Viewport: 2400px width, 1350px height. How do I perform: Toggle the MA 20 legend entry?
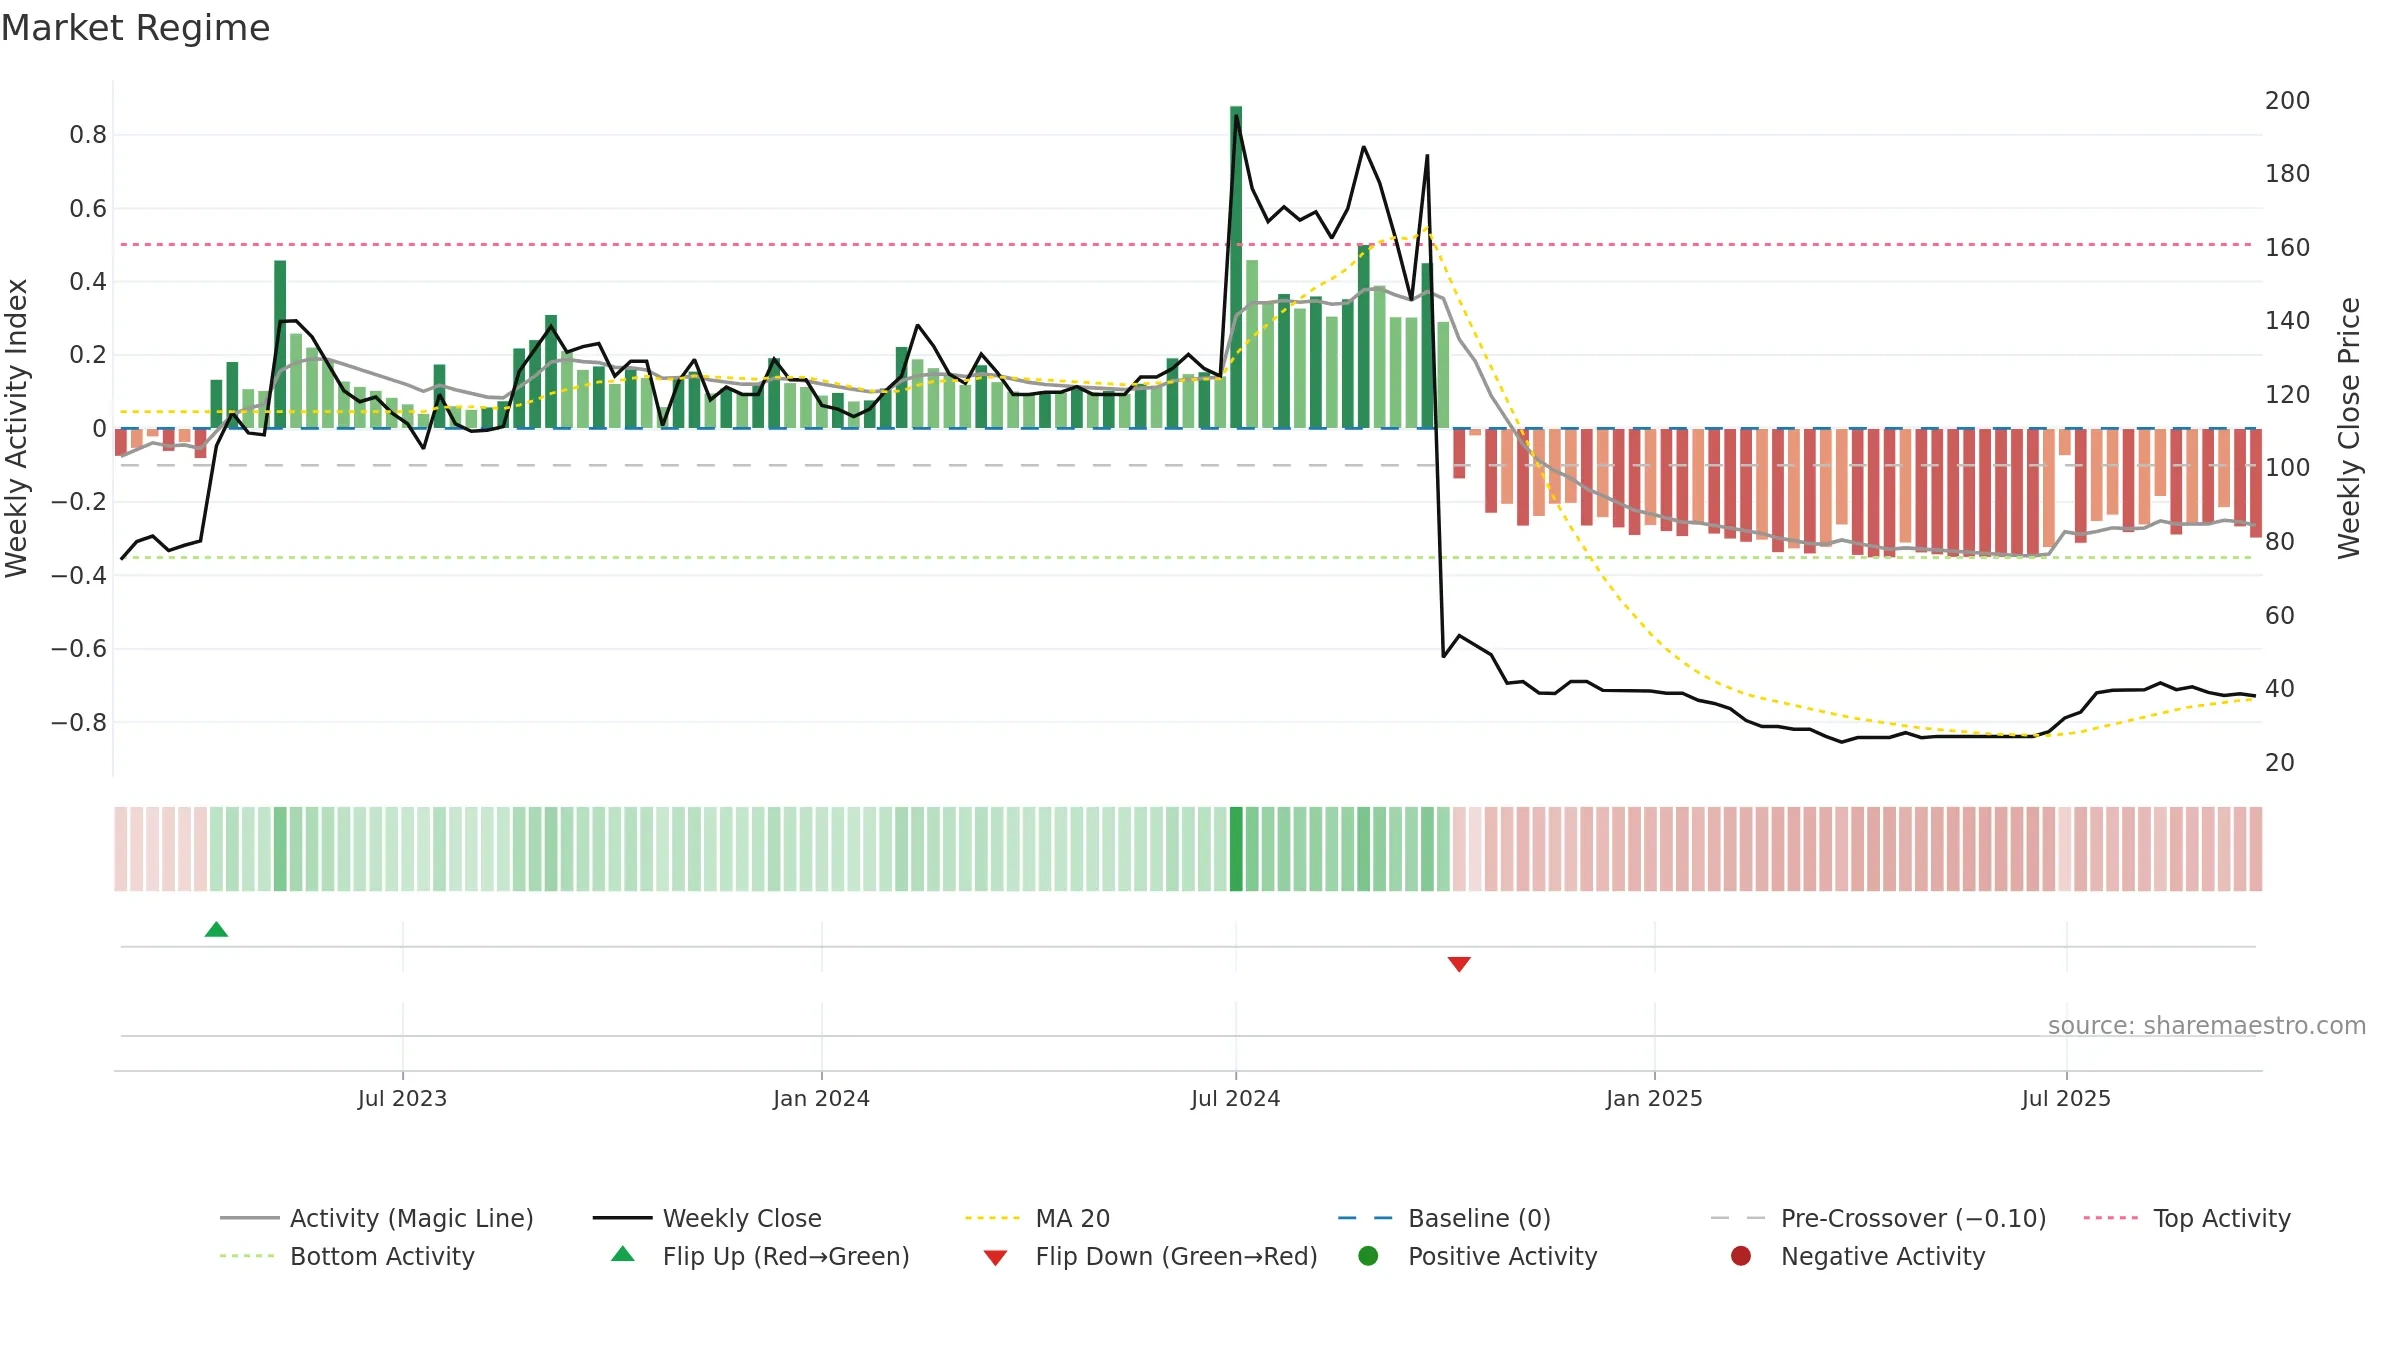tap(1037, 1218)
